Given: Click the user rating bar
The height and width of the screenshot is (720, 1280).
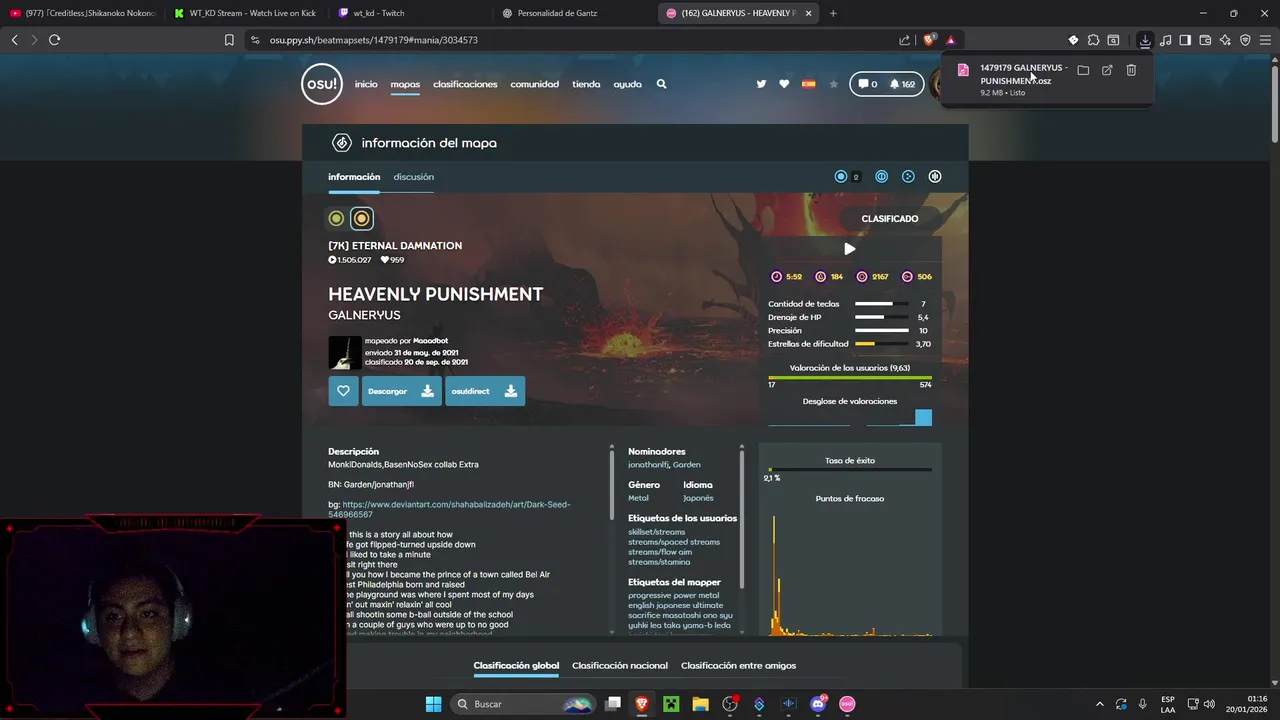Looking at the screenshot, I should pyautogui.click(x=850, y=378).
